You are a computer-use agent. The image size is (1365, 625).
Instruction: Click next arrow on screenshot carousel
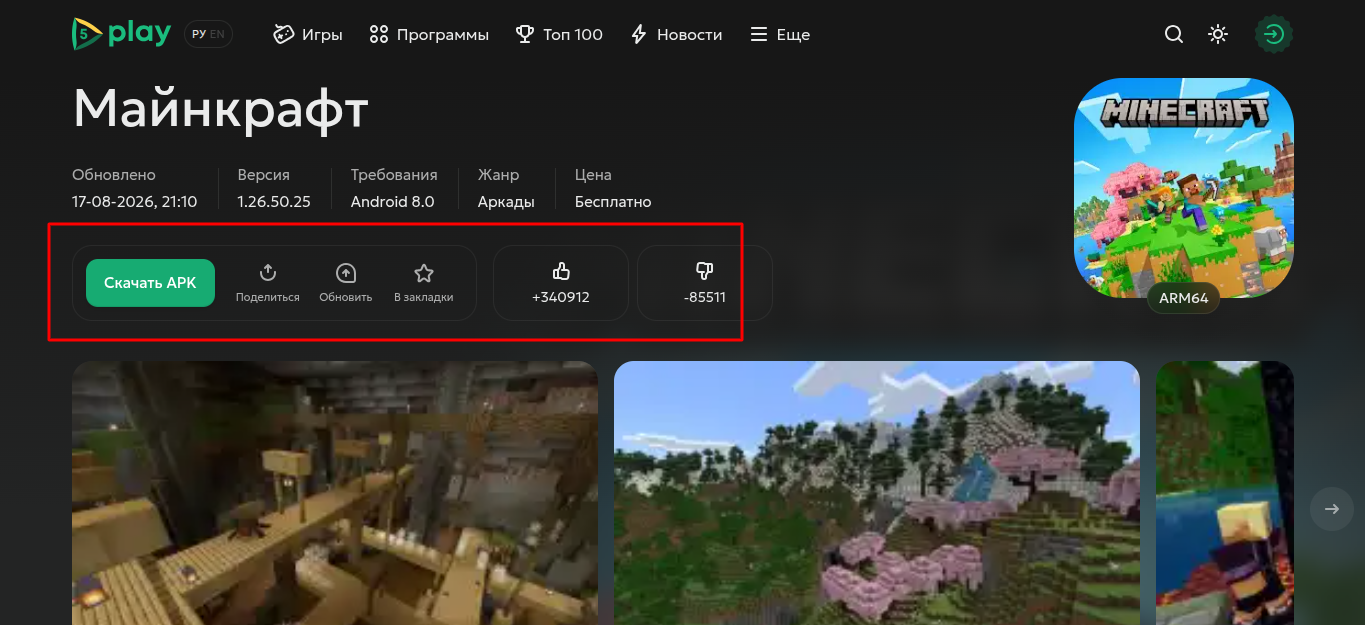coord(1332,509)
